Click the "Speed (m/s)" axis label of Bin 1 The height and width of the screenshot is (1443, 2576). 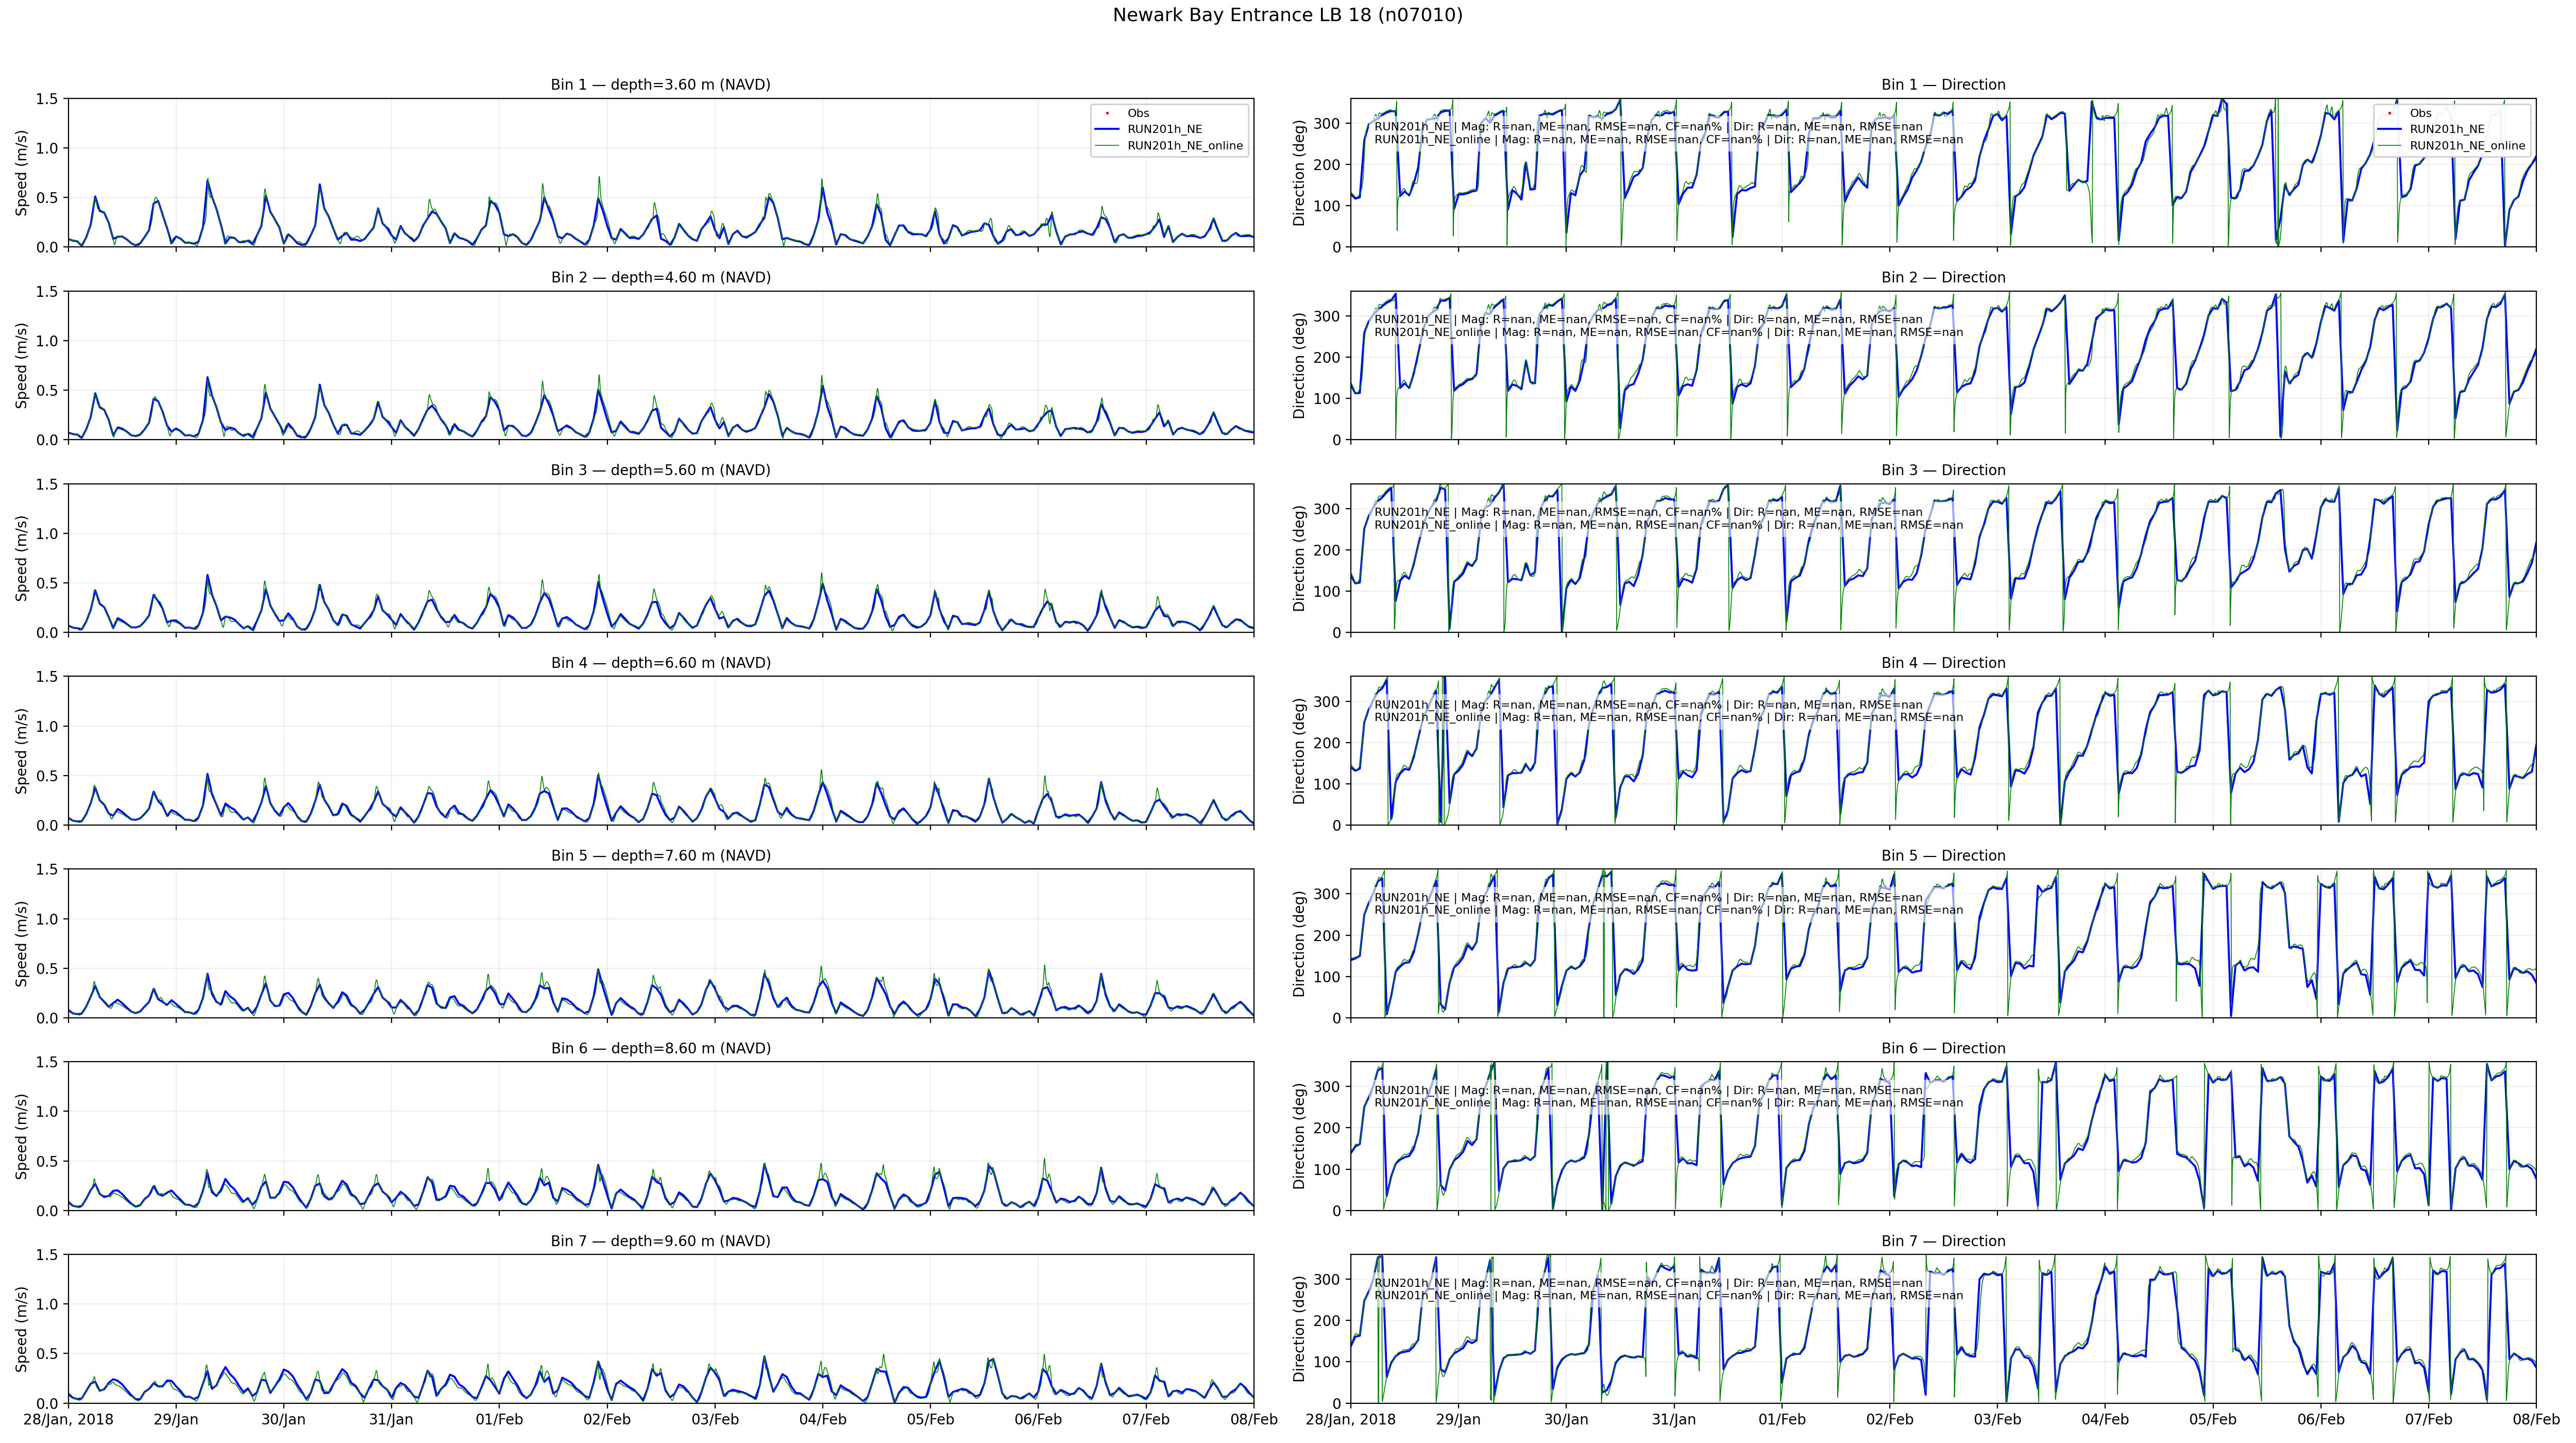(22, 173)
